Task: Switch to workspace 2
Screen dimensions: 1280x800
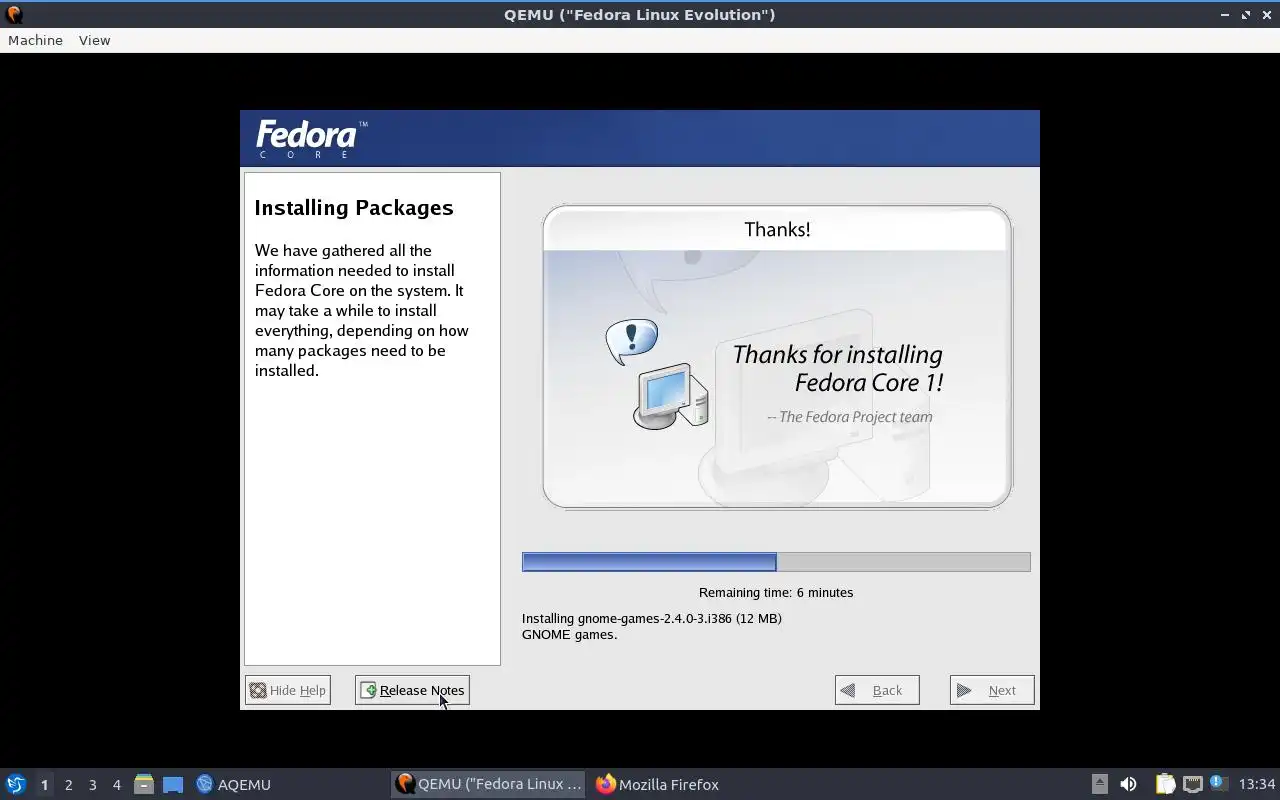Action: (x=68, y=784)
